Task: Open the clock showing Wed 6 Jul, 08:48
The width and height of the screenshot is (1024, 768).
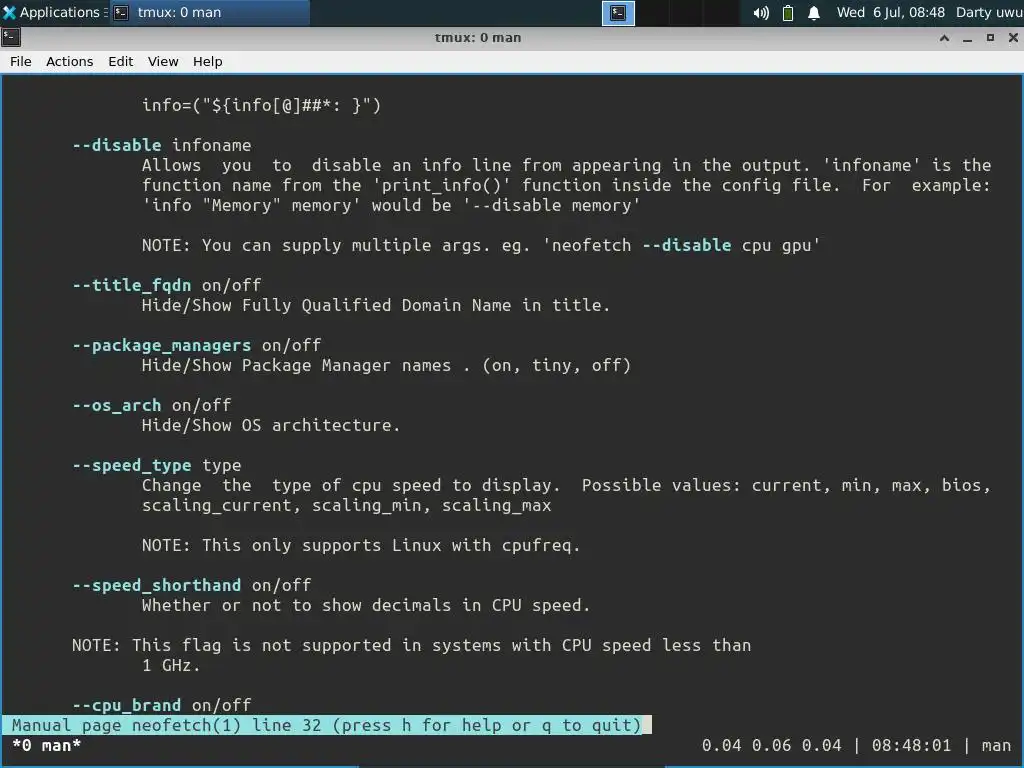Action: [891, 12]
